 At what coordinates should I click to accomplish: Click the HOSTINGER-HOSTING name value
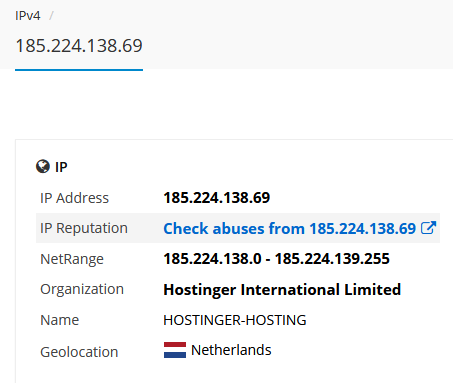point(235,320)
